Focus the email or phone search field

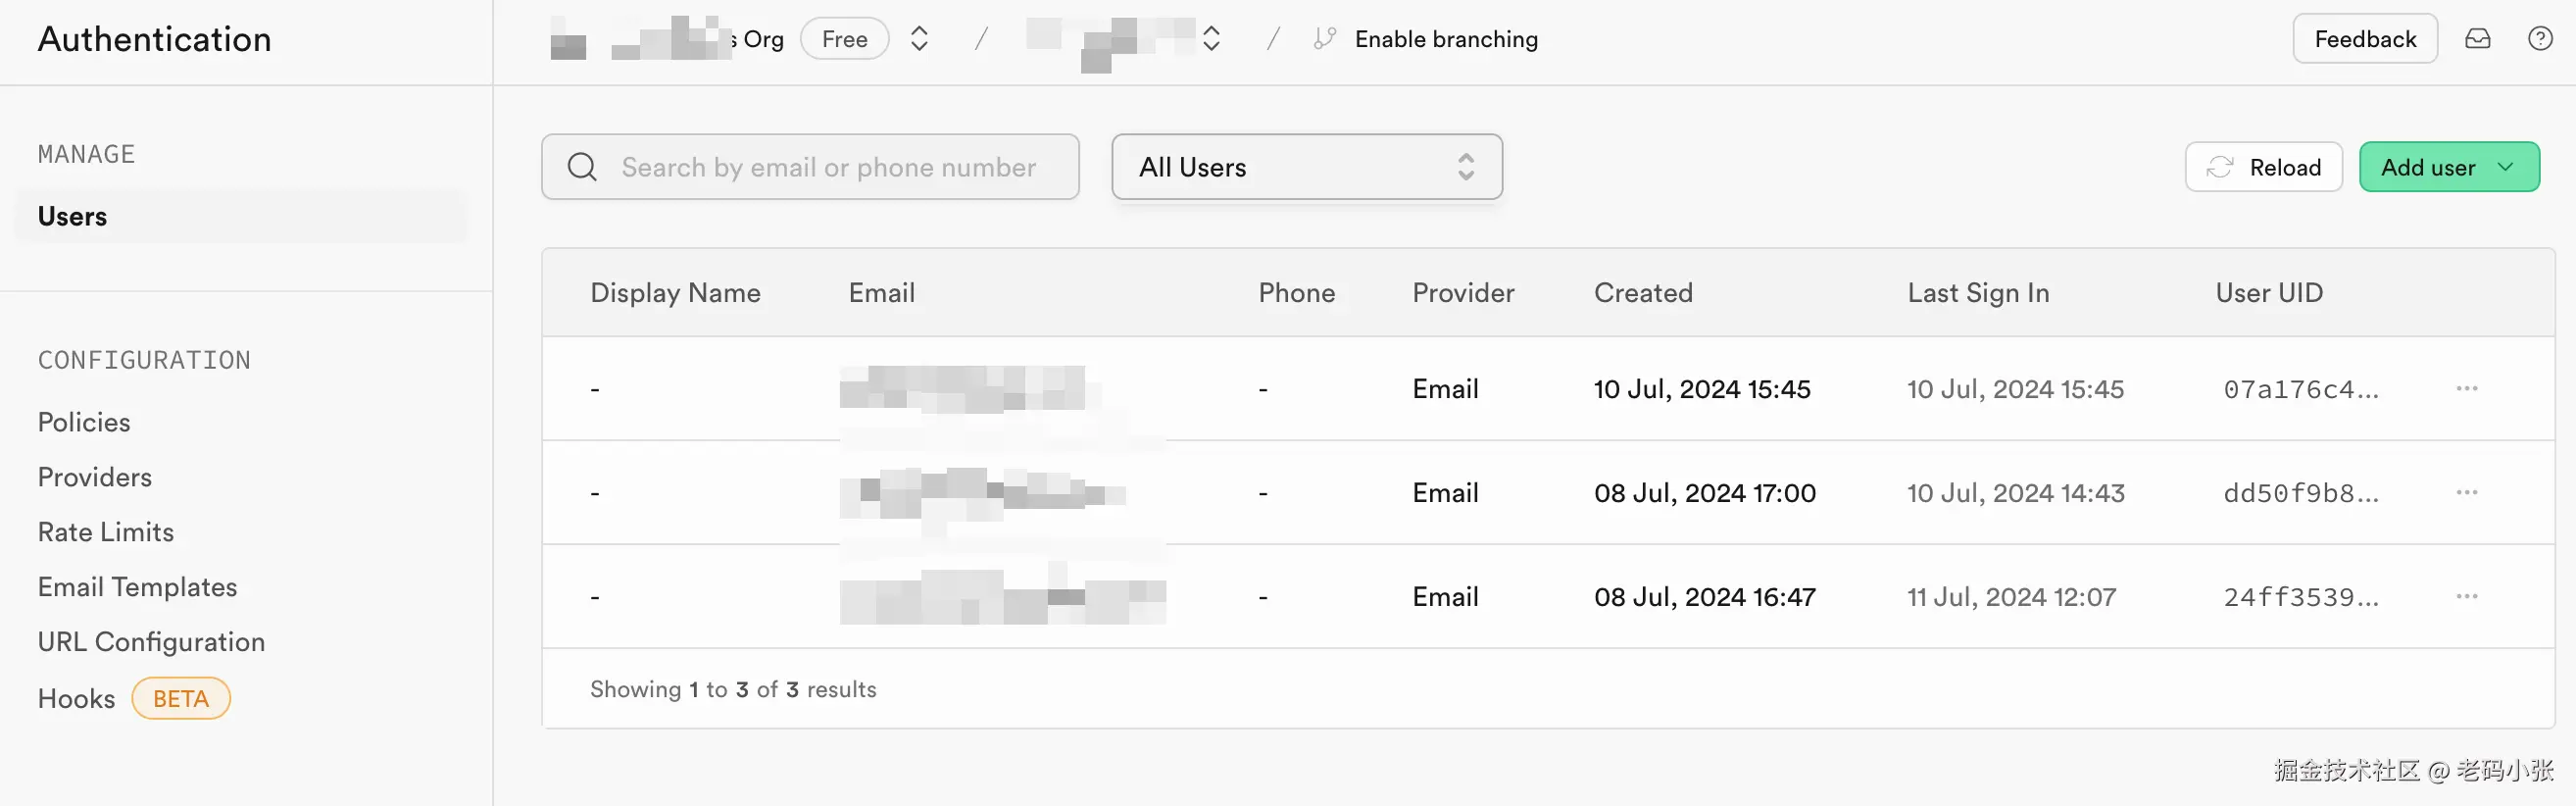tap(810, 167)
